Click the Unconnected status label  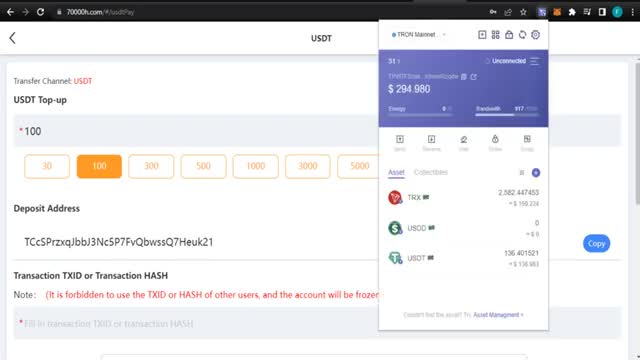pyautogui.click(x=509, y=61)
